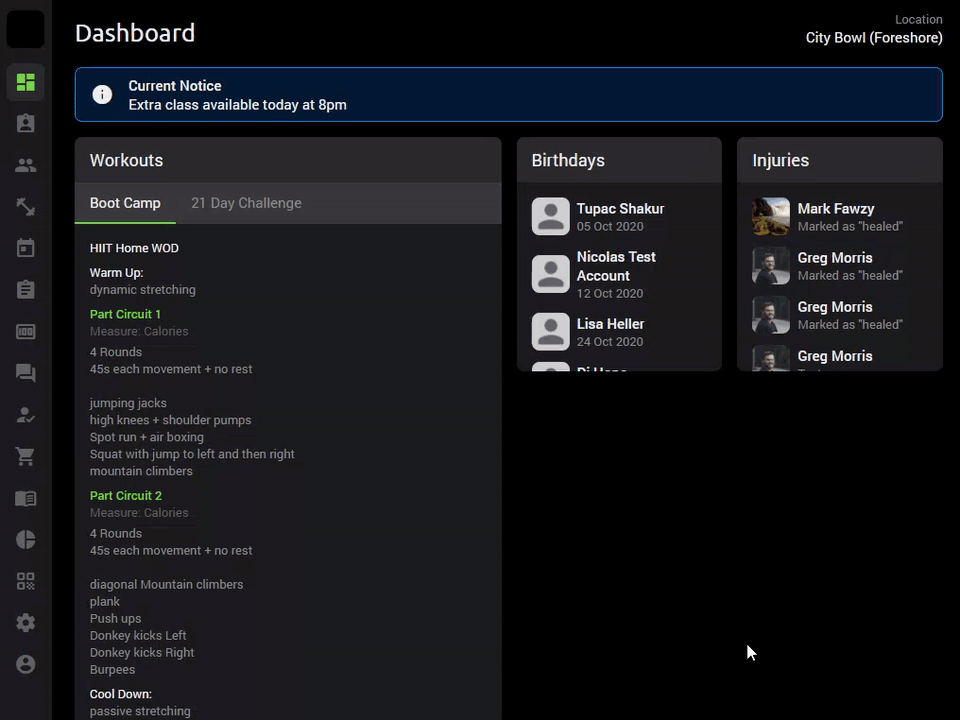Click 'high knees + shoulder pumps' line

tap(170, 420)
